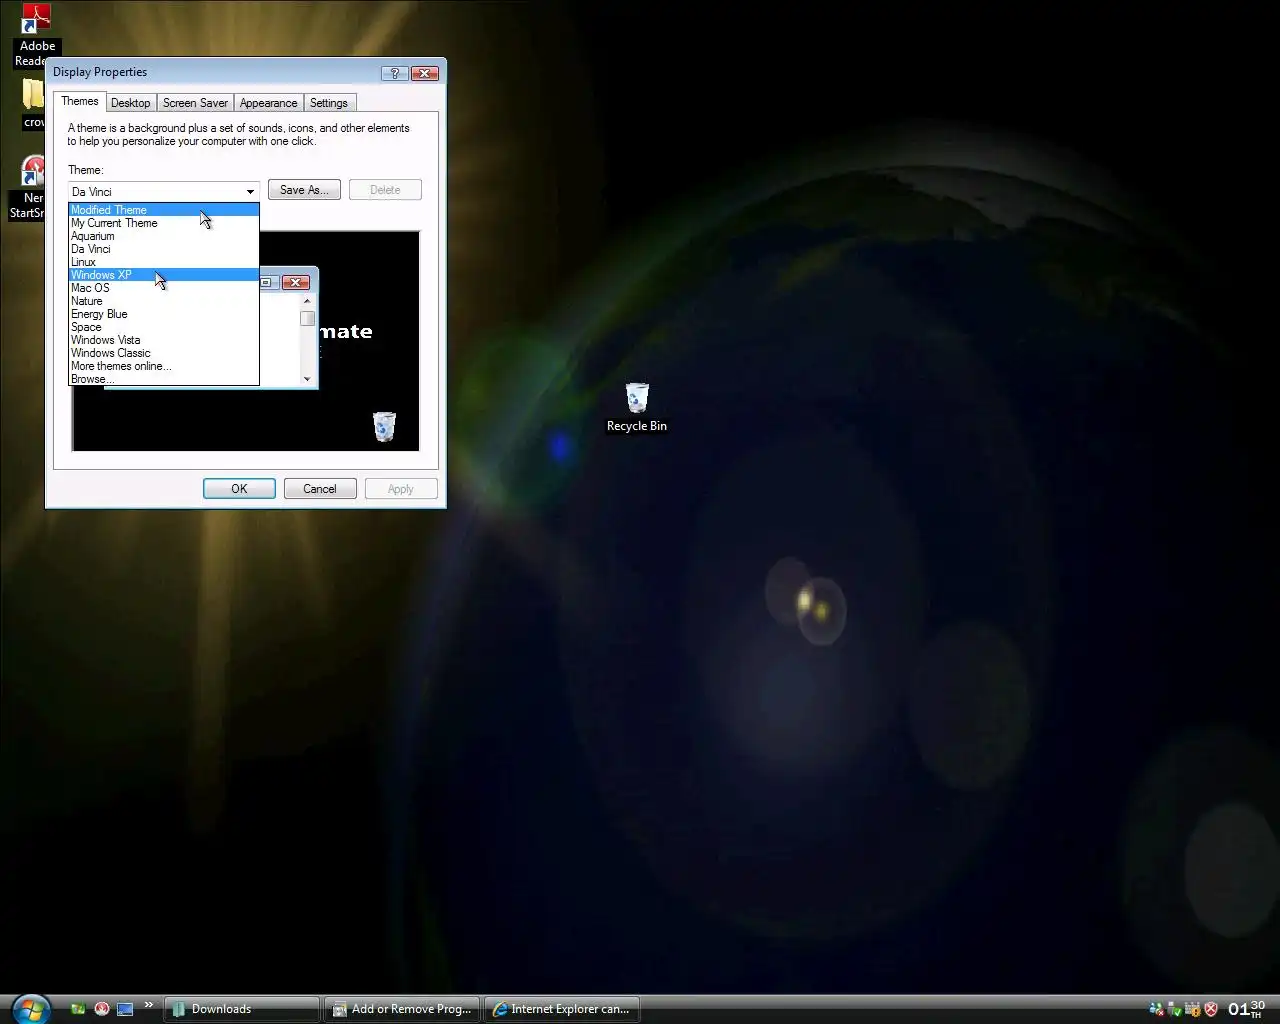Click the messenger people tray icon
Viewport: 1280px width, 1024px height.
coord(1157,1009)
